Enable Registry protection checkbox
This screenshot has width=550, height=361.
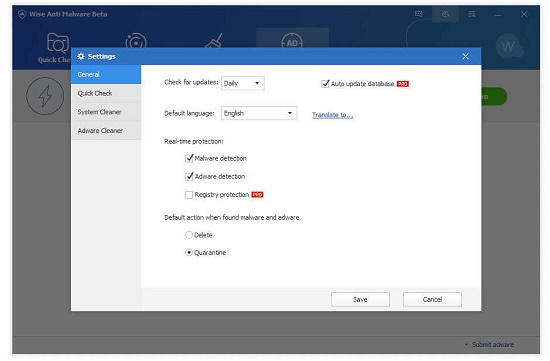click(x=189, y=195)
